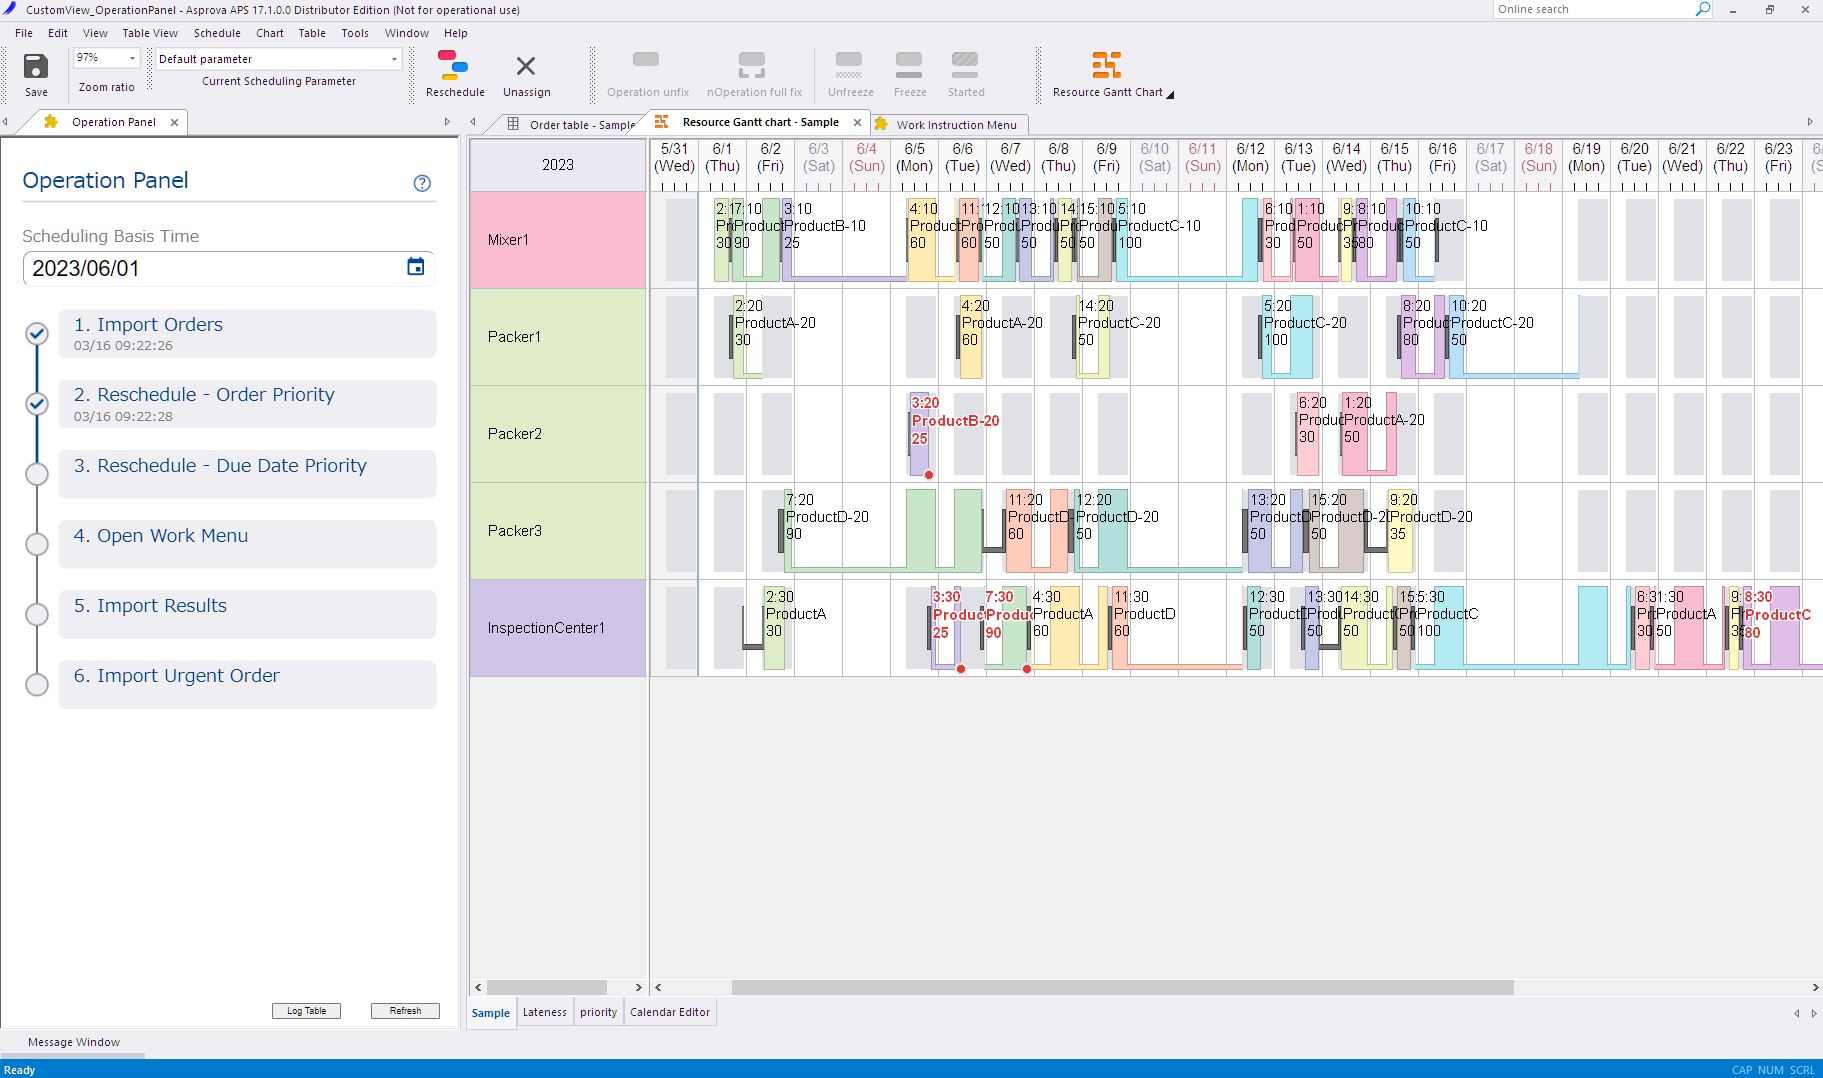Click the Operation unfix icon
1823x1078 pixels.
[646, 61]
